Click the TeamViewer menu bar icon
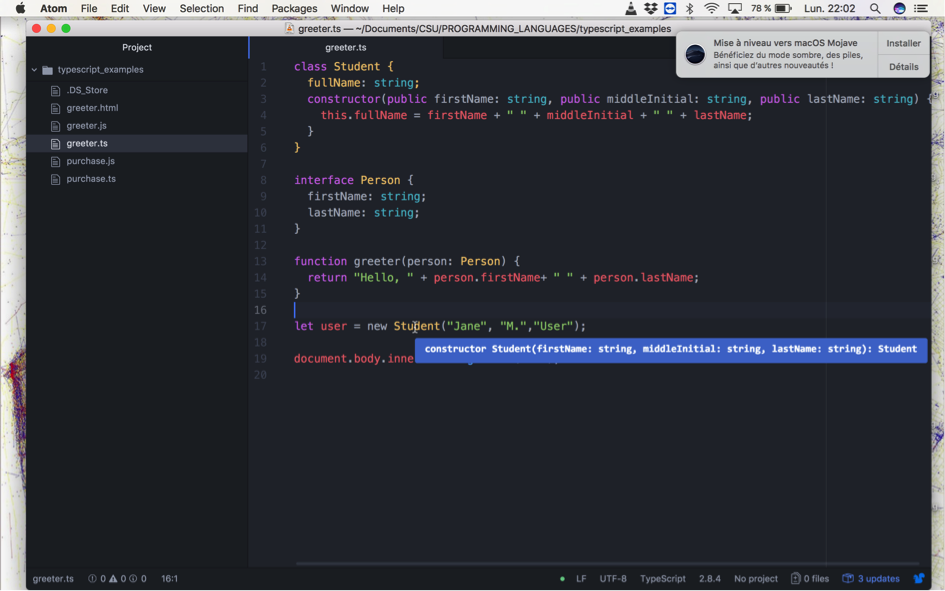Viewport: 945px width, 591px height. (670, 8)
